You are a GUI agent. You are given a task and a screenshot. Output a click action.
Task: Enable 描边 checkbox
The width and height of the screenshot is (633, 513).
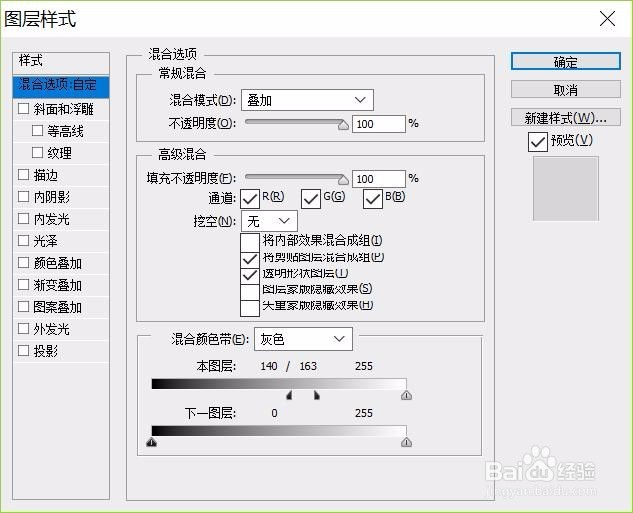23,174
